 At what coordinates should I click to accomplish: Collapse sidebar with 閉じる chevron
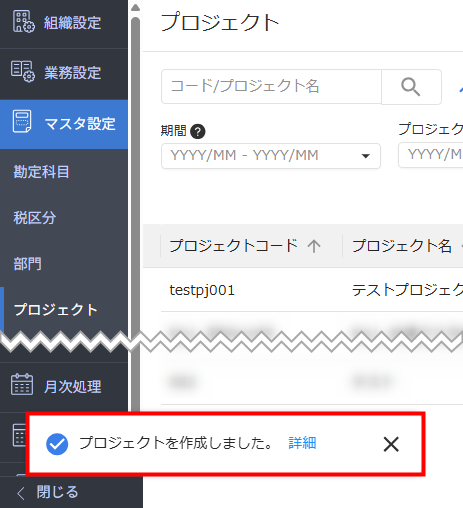(x=21, y=493)
